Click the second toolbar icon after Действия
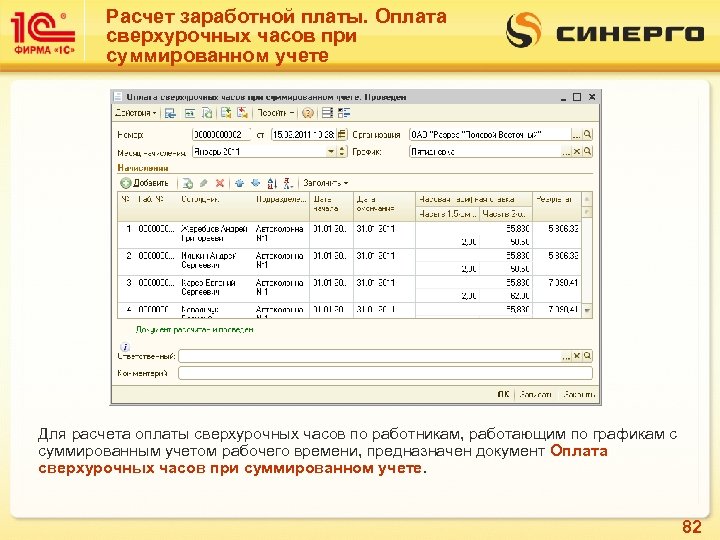720x540 pixels. point(190,113)
